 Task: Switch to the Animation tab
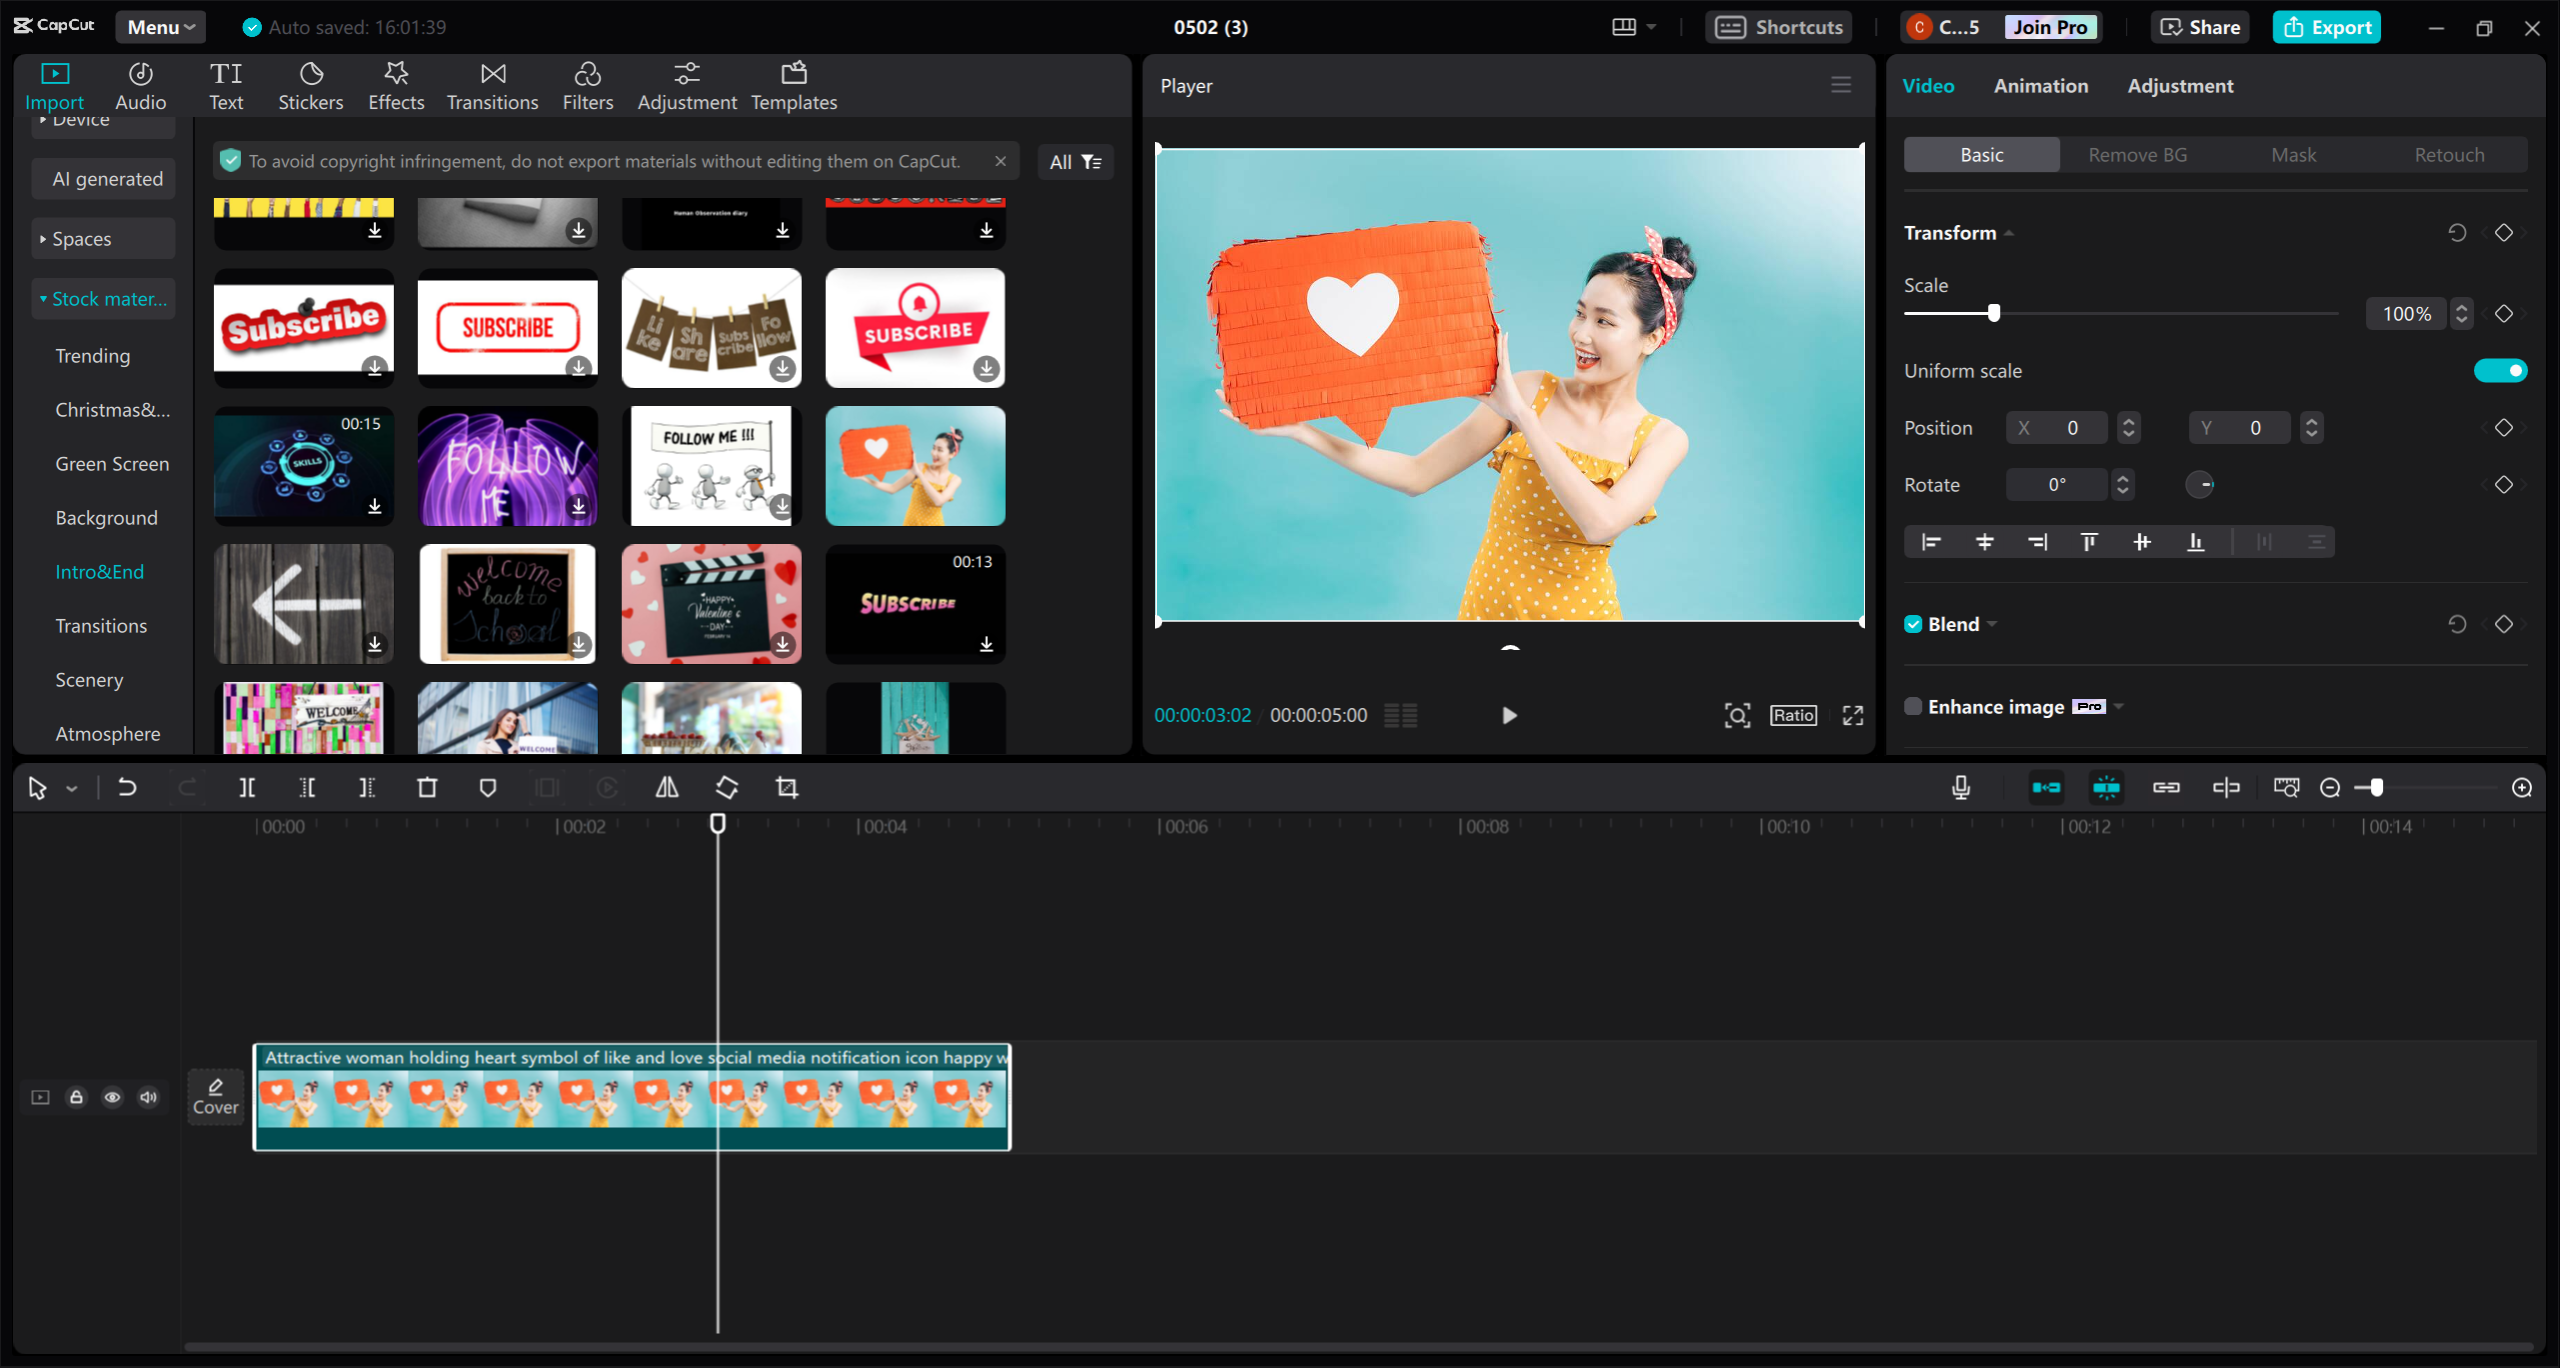click(2041, 86)
